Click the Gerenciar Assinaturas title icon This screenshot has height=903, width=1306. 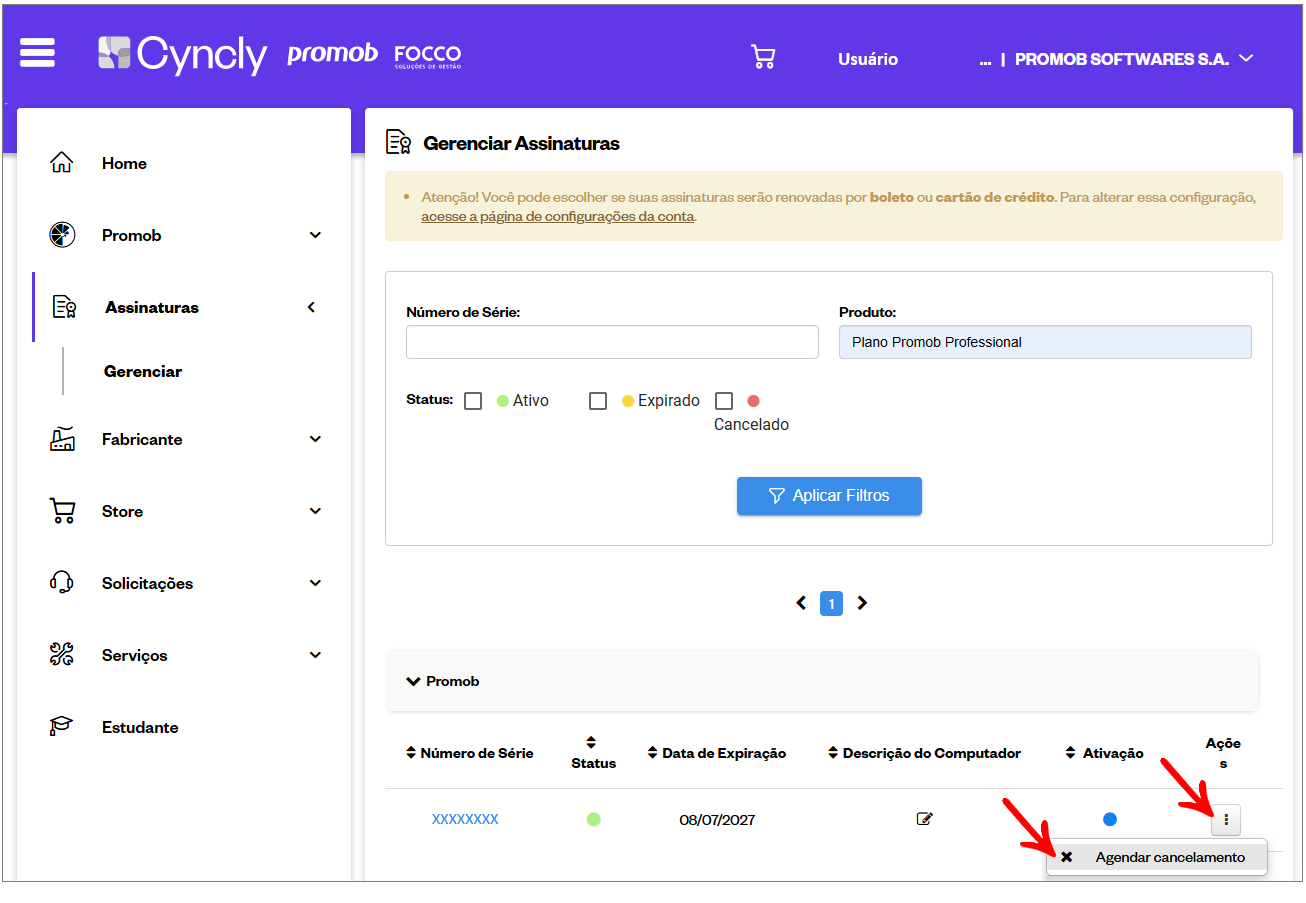399,142
